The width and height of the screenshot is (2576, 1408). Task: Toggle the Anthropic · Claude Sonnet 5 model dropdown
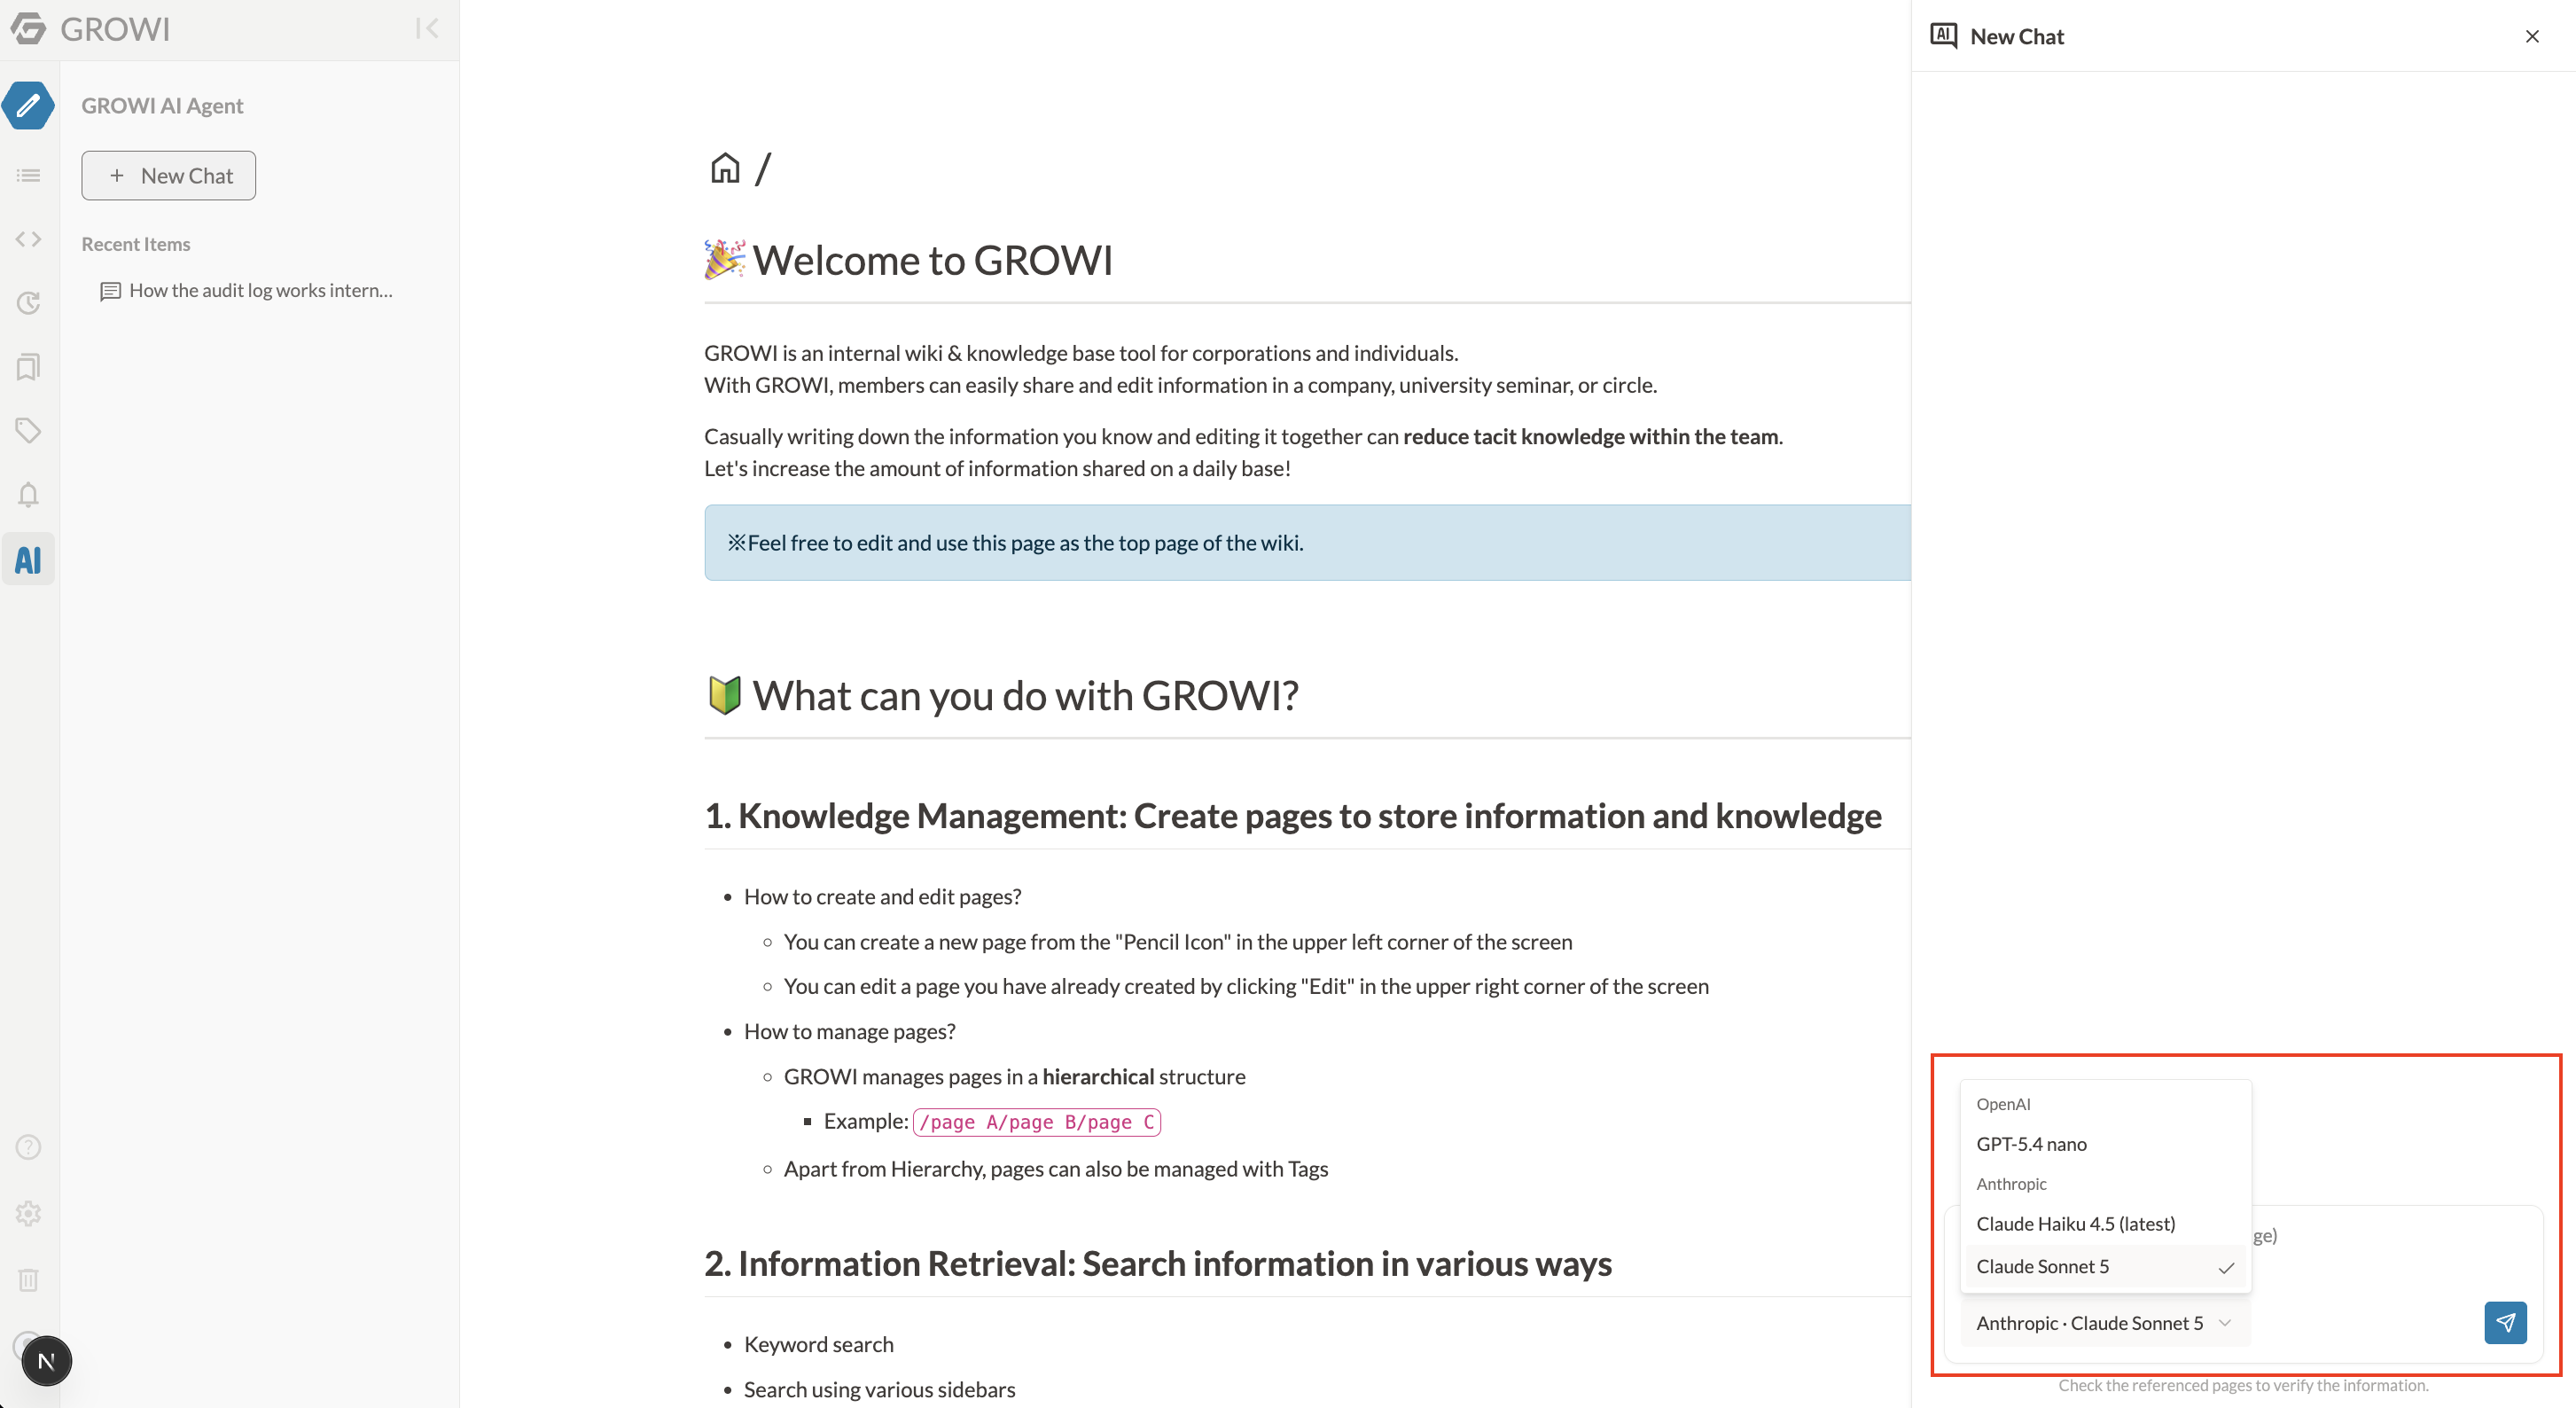[x=2104, y=1322]
